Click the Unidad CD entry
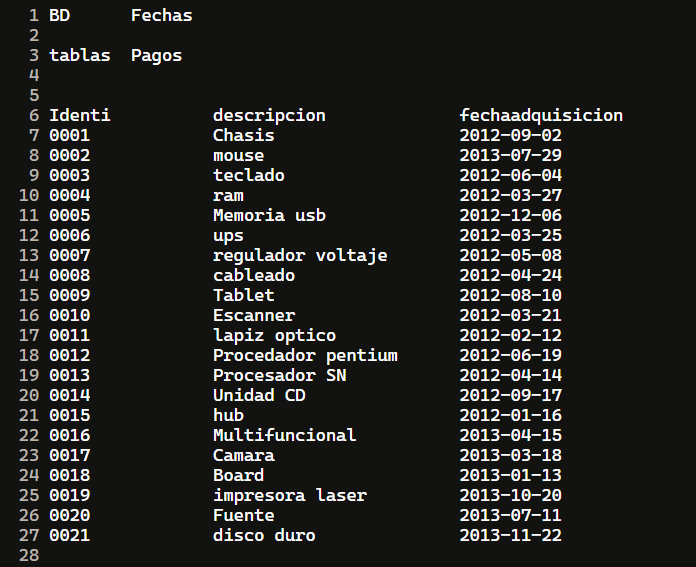 (259, 395)
